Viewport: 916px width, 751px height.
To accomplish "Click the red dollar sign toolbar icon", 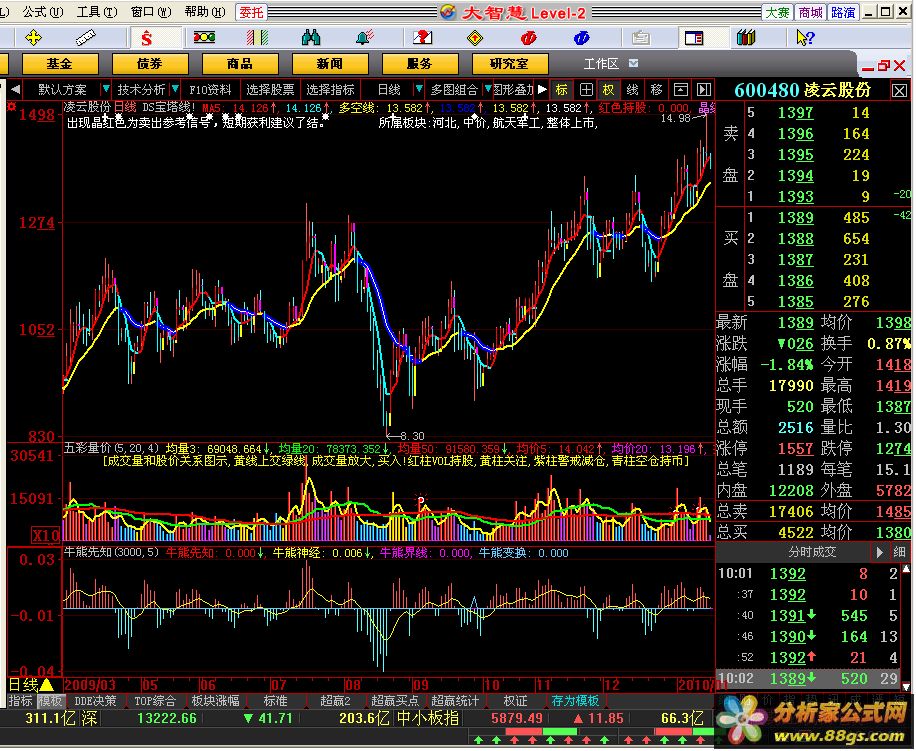I will click(x=146, y=39).
